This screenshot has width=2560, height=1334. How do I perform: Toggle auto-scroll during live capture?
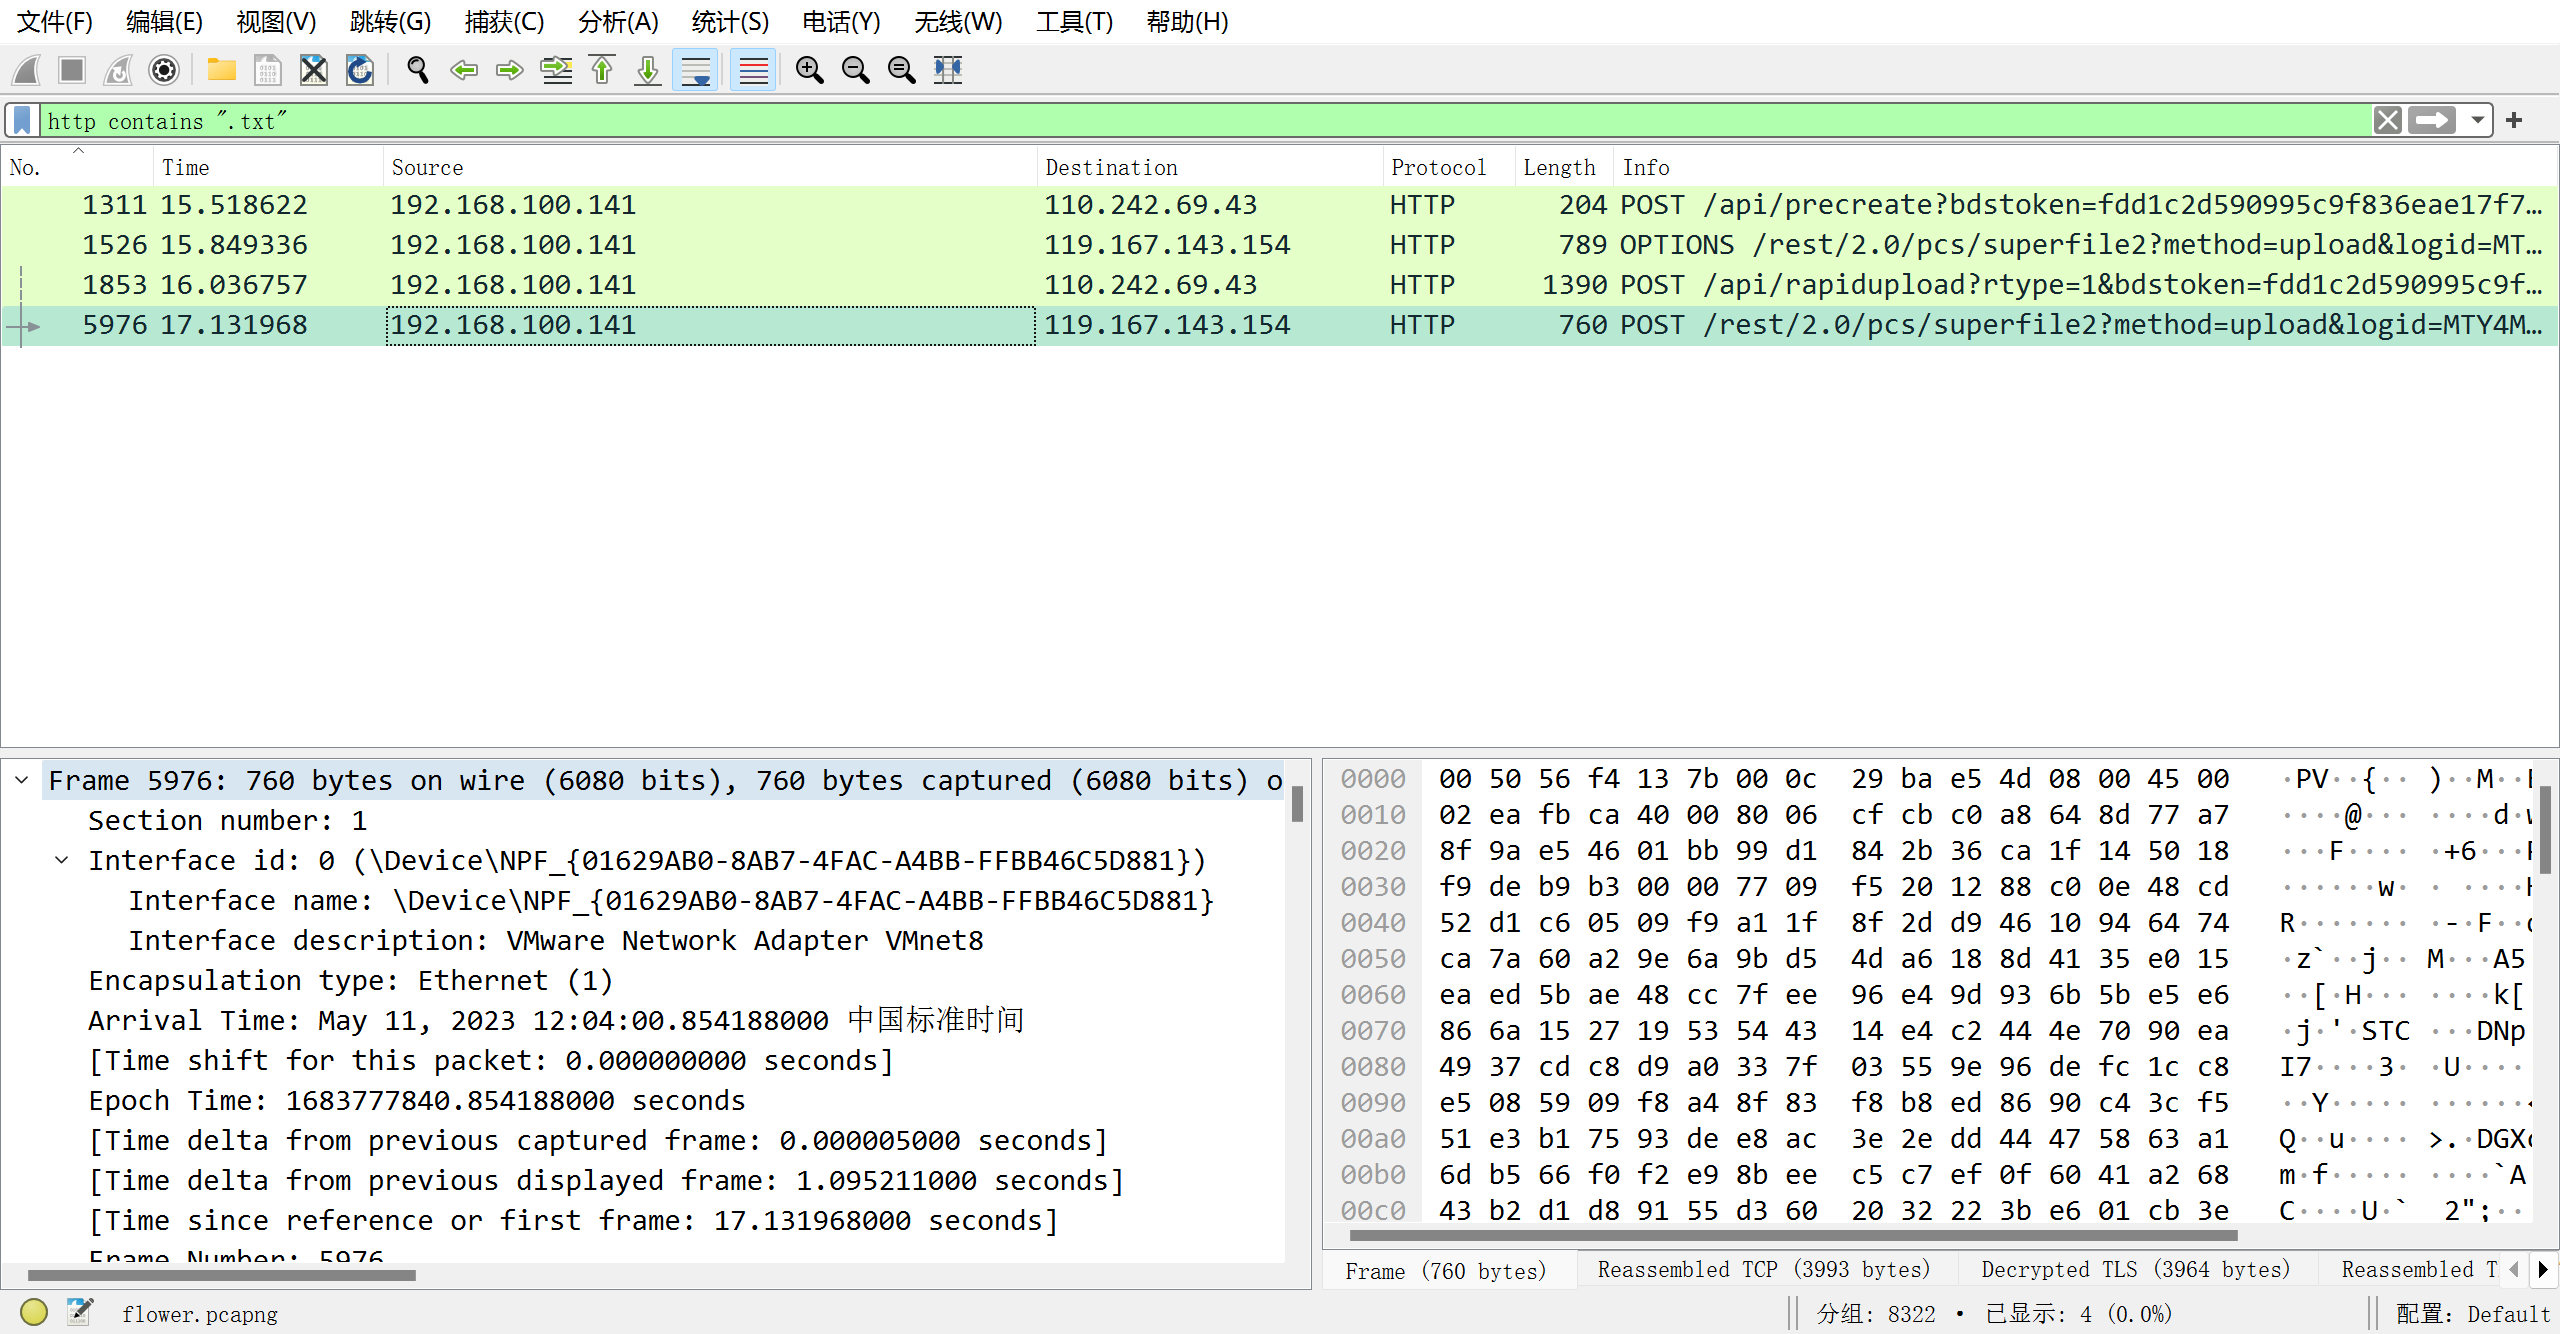coord(695,70)
